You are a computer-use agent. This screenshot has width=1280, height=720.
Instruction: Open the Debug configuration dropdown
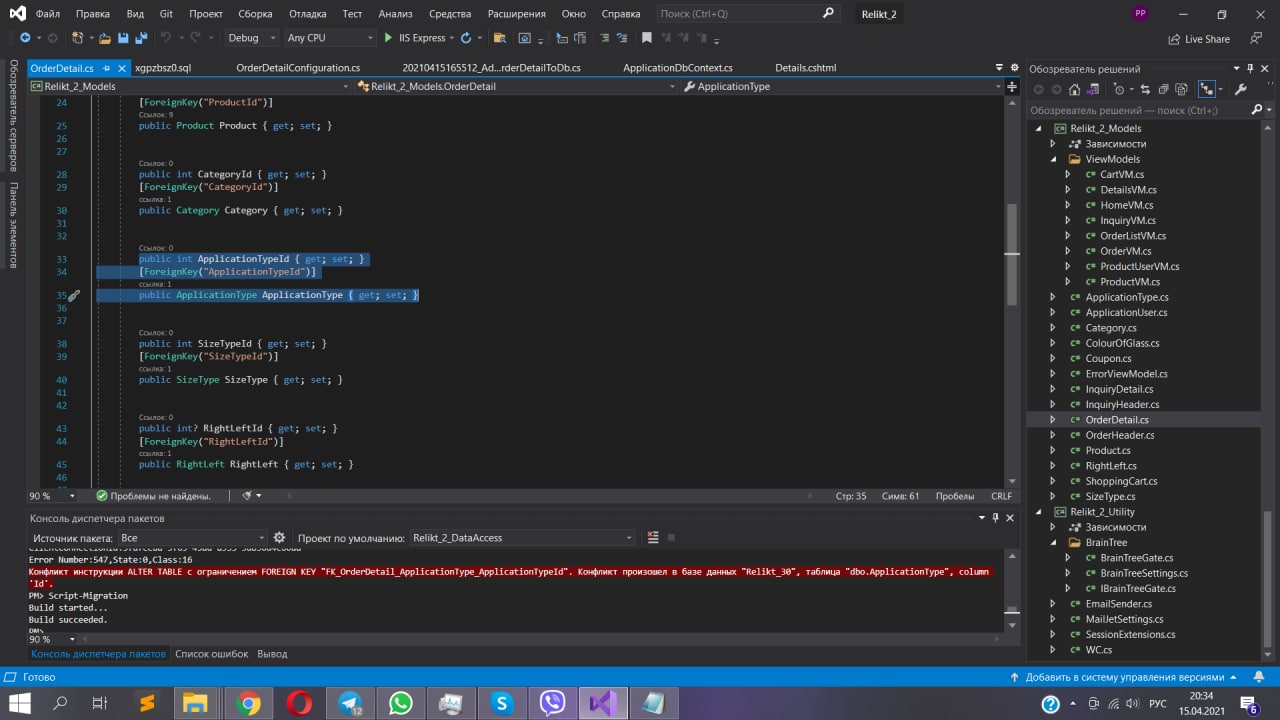251,38
